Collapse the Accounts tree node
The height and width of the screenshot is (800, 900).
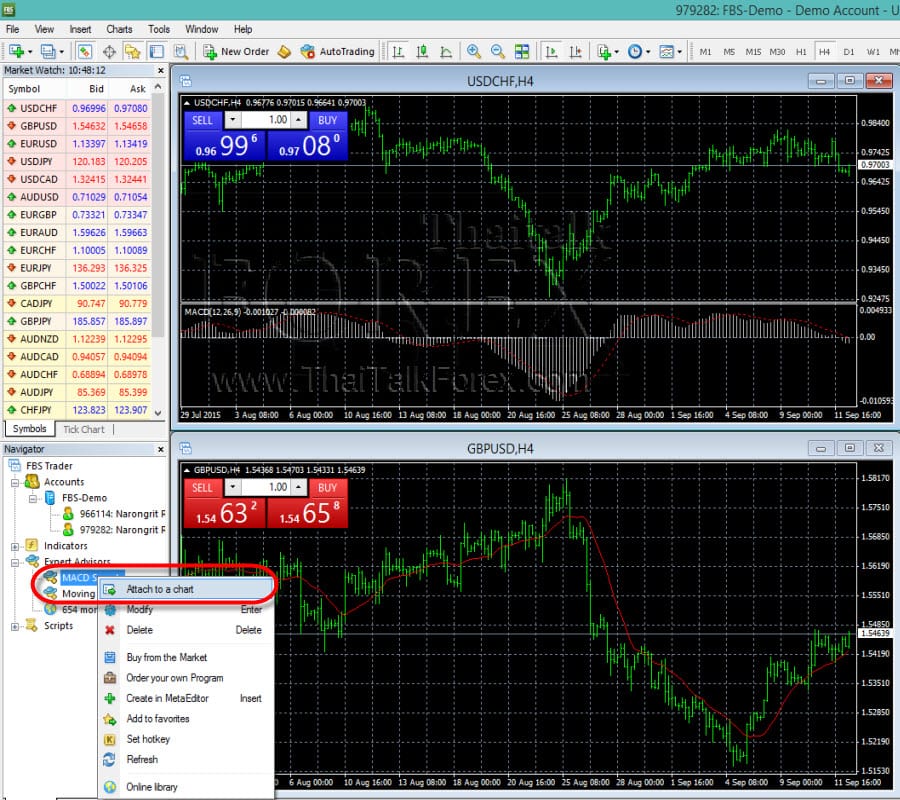pos(15,483)
